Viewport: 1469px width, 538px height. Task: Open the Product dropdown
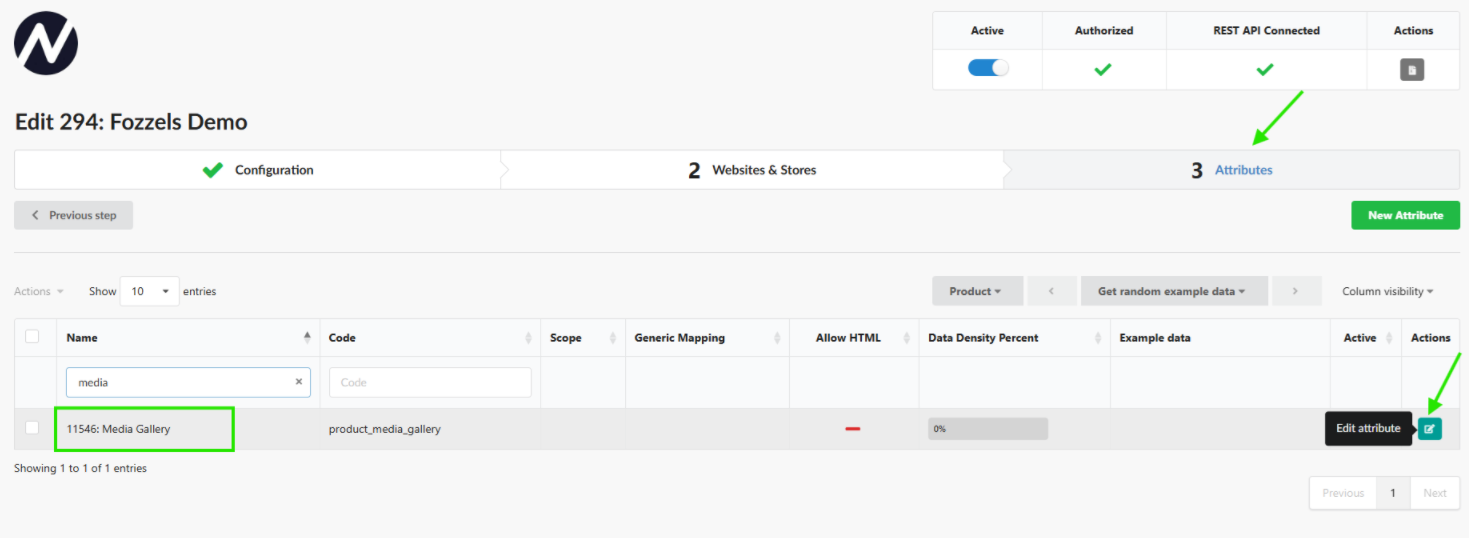977,291
